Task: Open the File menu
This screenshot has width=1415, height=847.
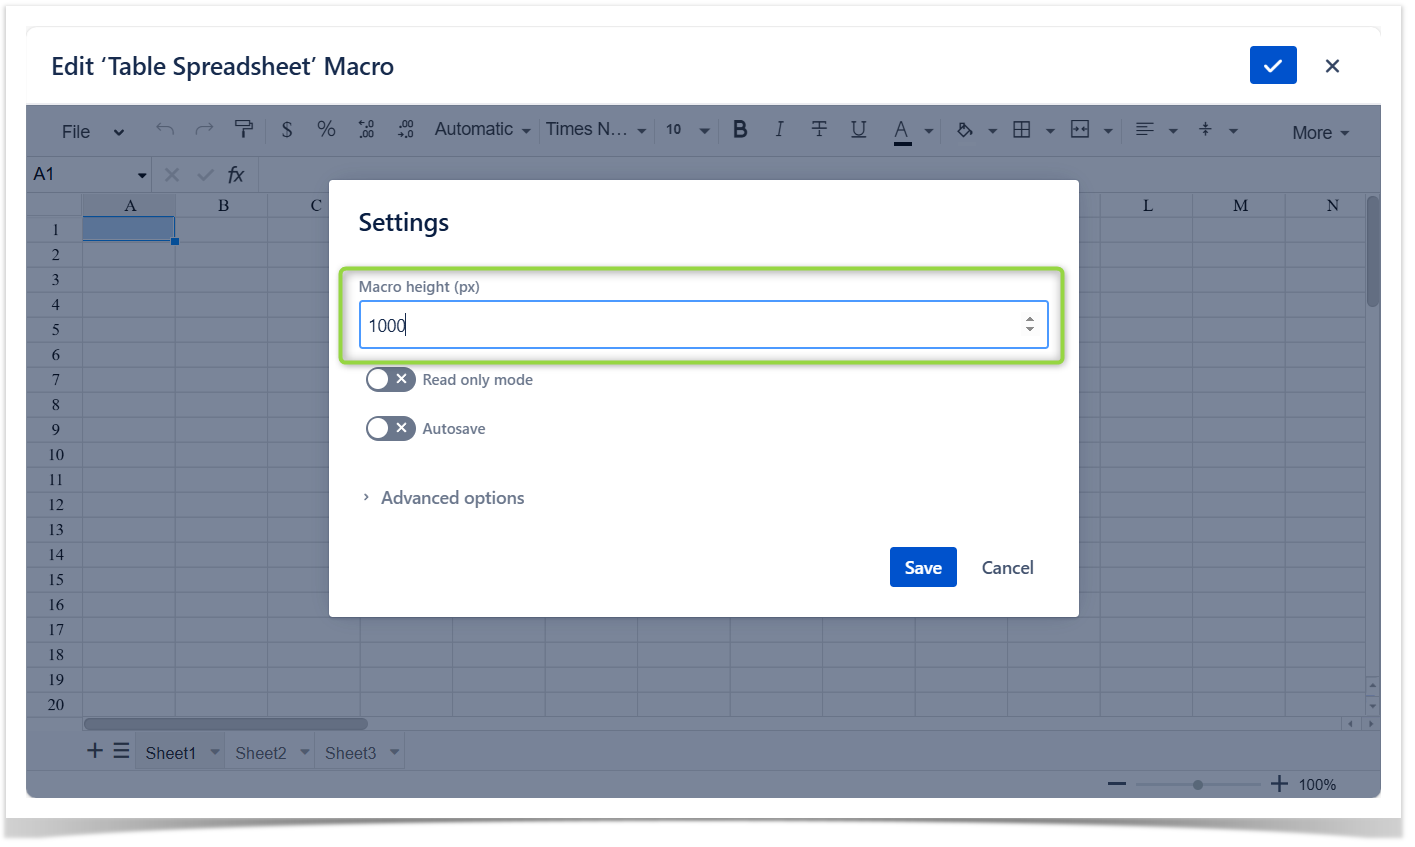Action: tap(92, 132)
